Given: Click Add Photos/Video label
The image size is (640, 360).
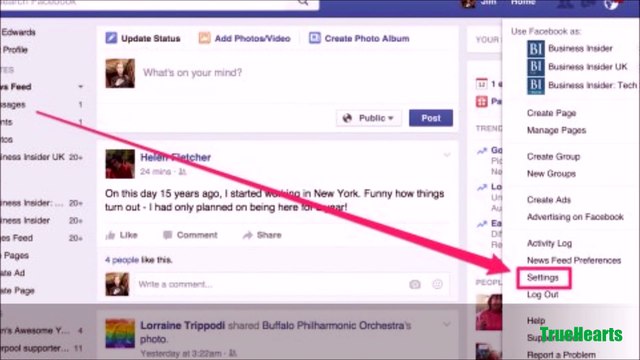Looking at the screenshot, I should point(253,38).
